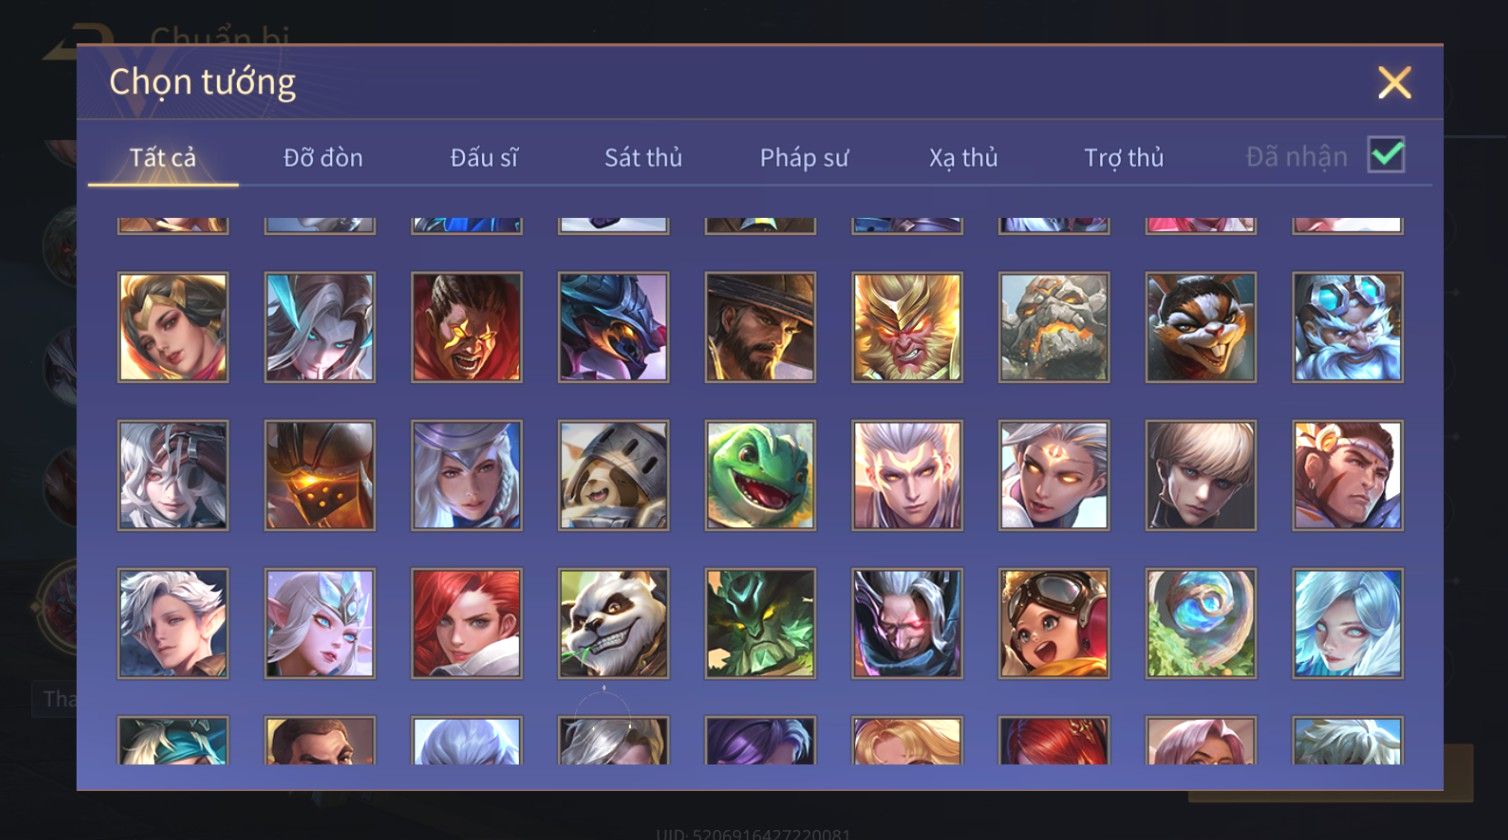Select the calico cat hero portrait
Image resolution: width=1508 pixels, height=840 pixels.
[1201, 327]
